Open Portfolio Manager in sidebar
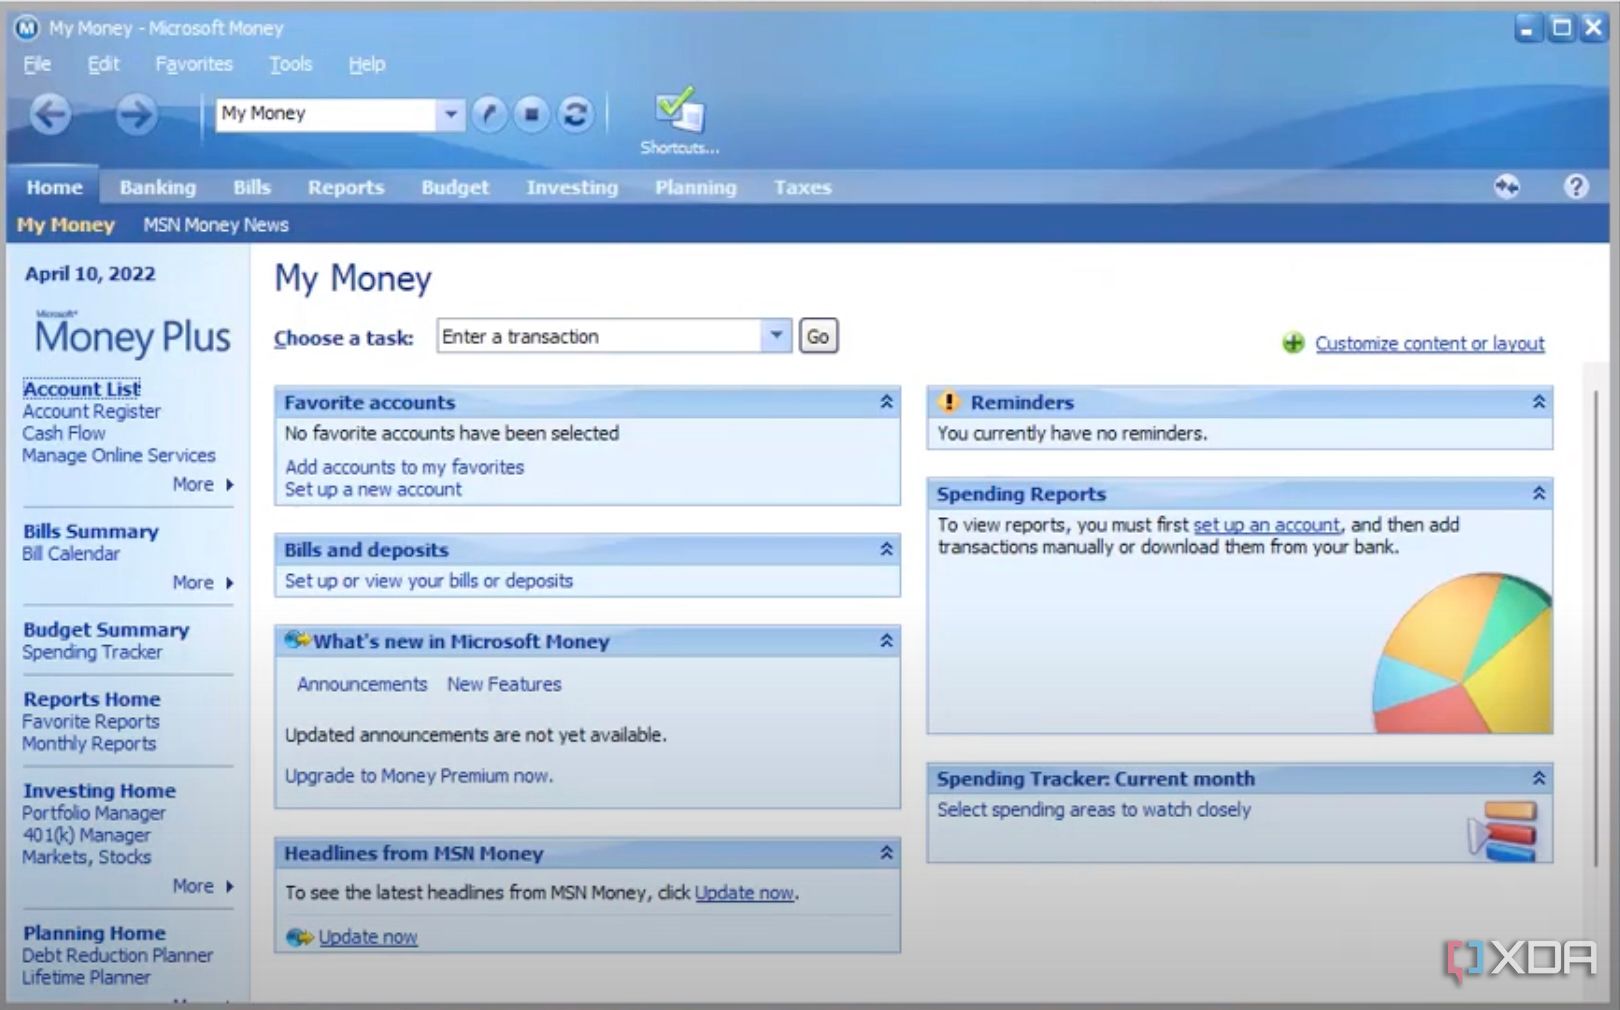The image size is (1620, 1010). (x=94, y=813)
